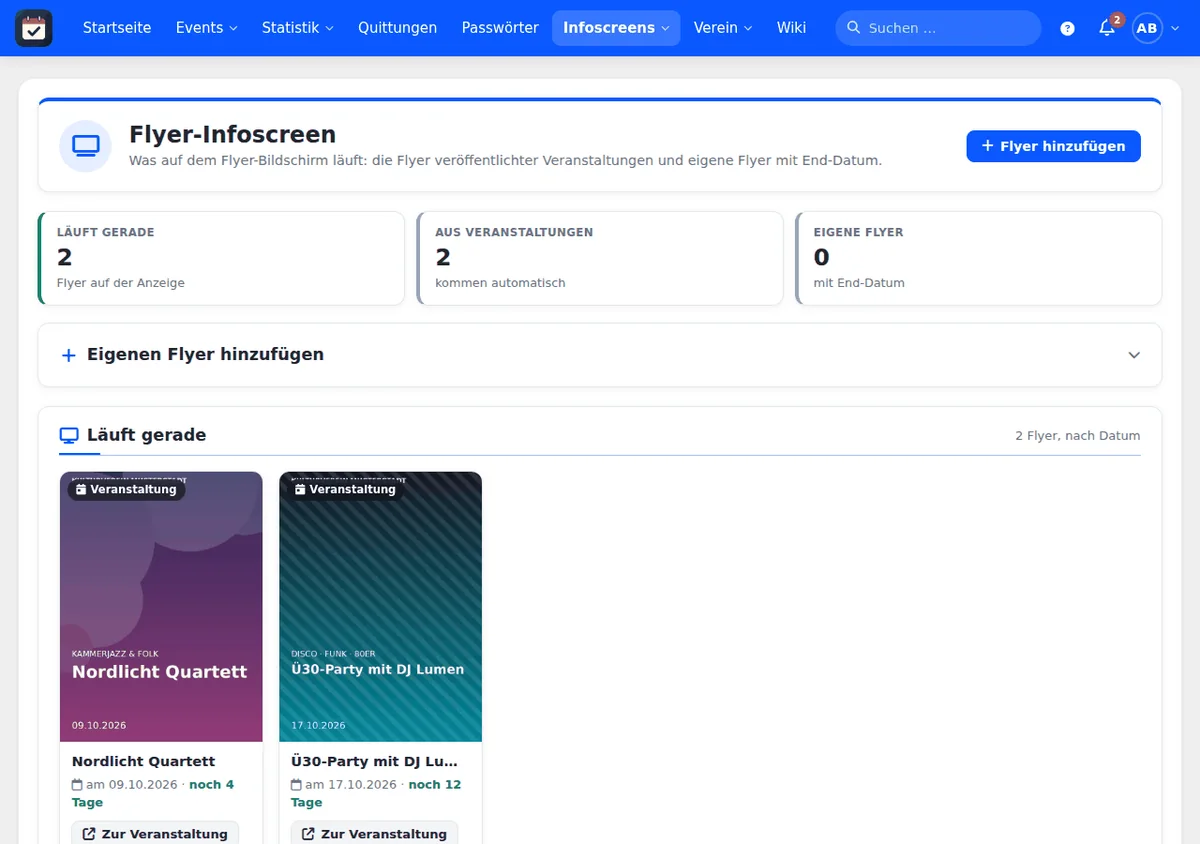Open the Events dropdown menu
Image resolution: width=1200 pixels, height=844 pixels.
point(207,28)
